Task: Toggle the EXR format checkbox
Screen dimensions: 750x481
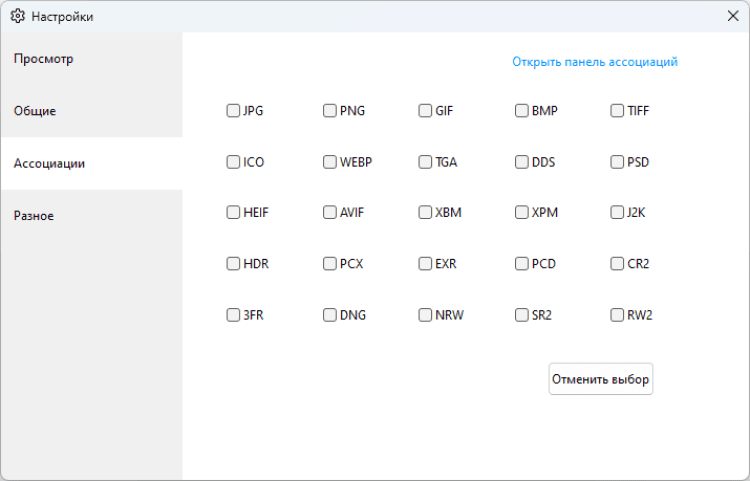Action: pos(425,264)
